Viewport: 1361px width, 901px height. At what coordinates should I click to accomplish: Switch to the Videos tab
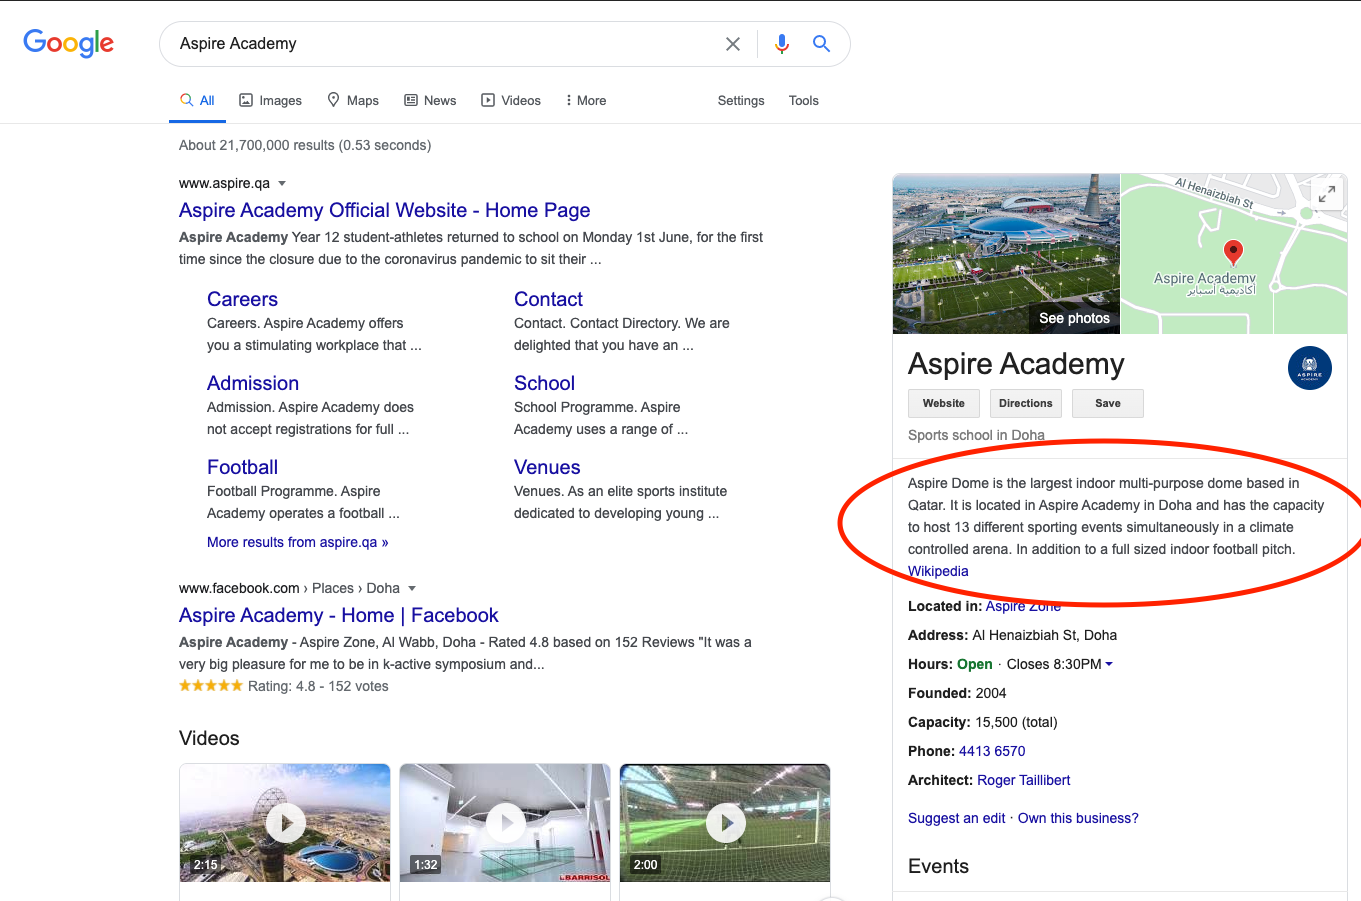pyautogui.click(x=511, y=100)
